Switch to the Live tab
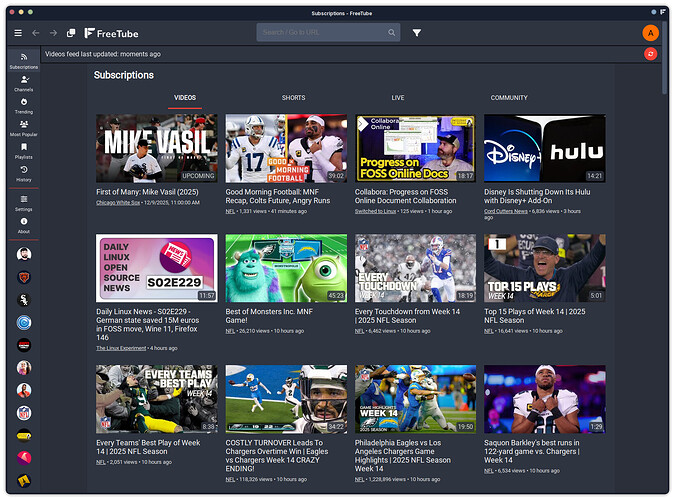 [398, 98]
